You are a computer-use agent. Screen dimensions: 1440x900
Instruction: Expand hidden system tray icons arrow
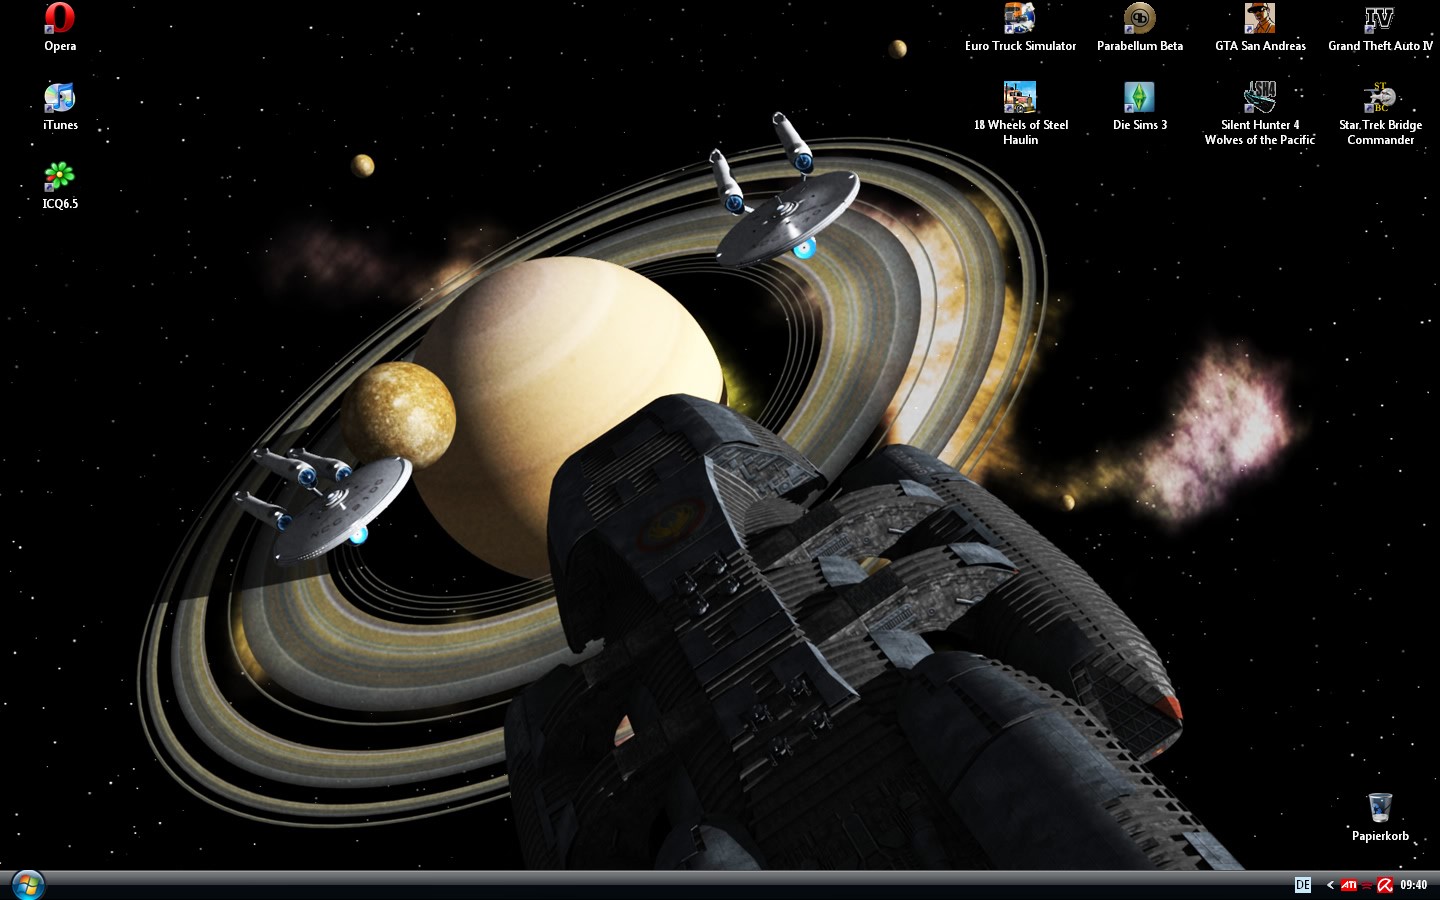[1330, 885]
